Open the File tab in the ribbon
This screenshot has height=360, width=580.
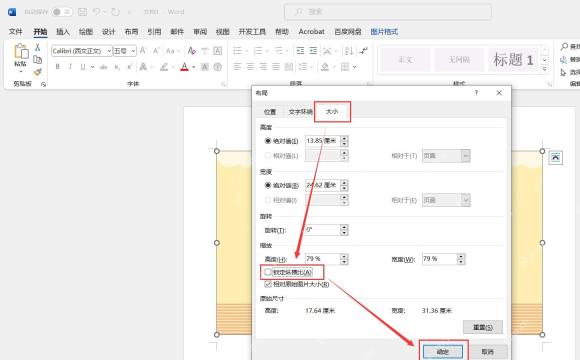point(16,32)
